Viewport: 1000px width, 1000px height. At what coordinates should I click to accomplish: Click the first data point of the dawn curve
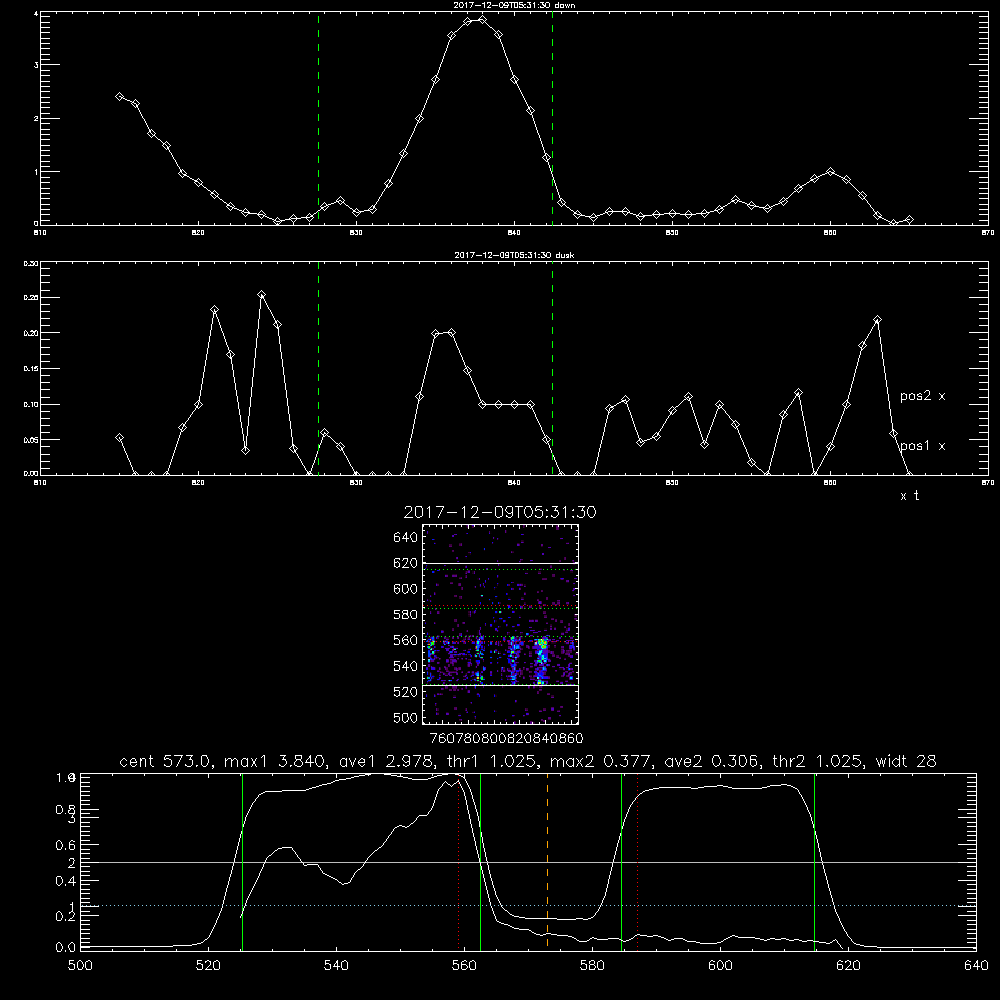(119, 96)
